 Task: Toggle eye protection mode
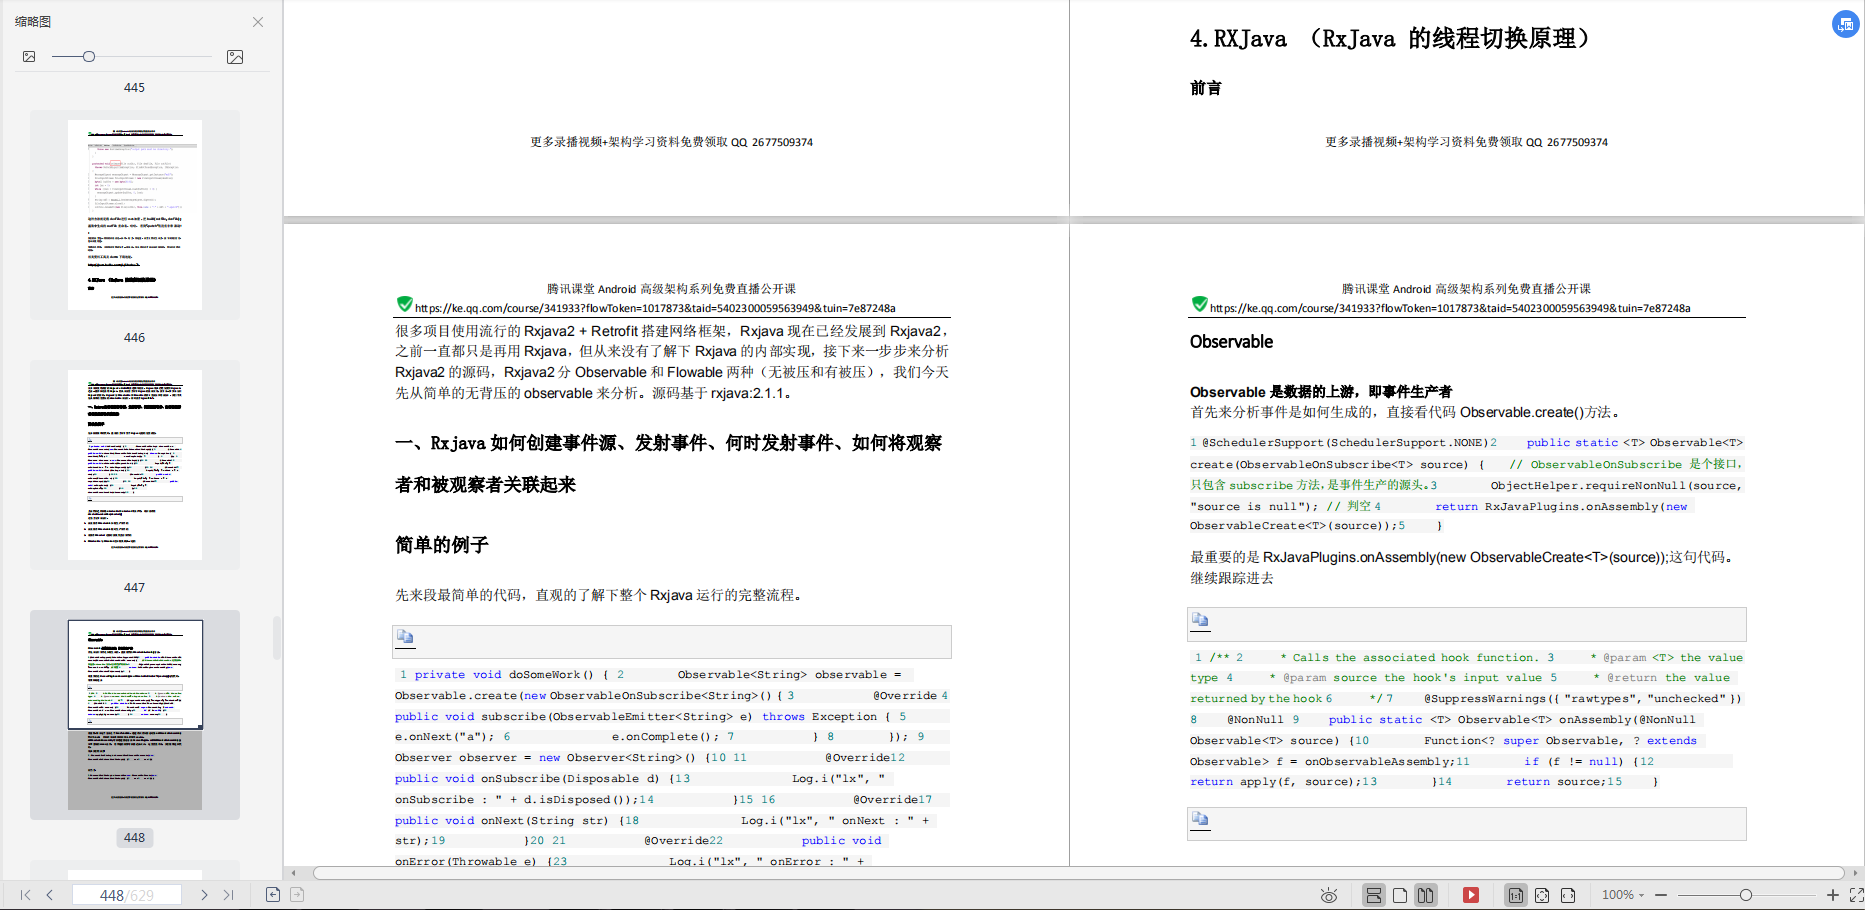pos(1328,895)
